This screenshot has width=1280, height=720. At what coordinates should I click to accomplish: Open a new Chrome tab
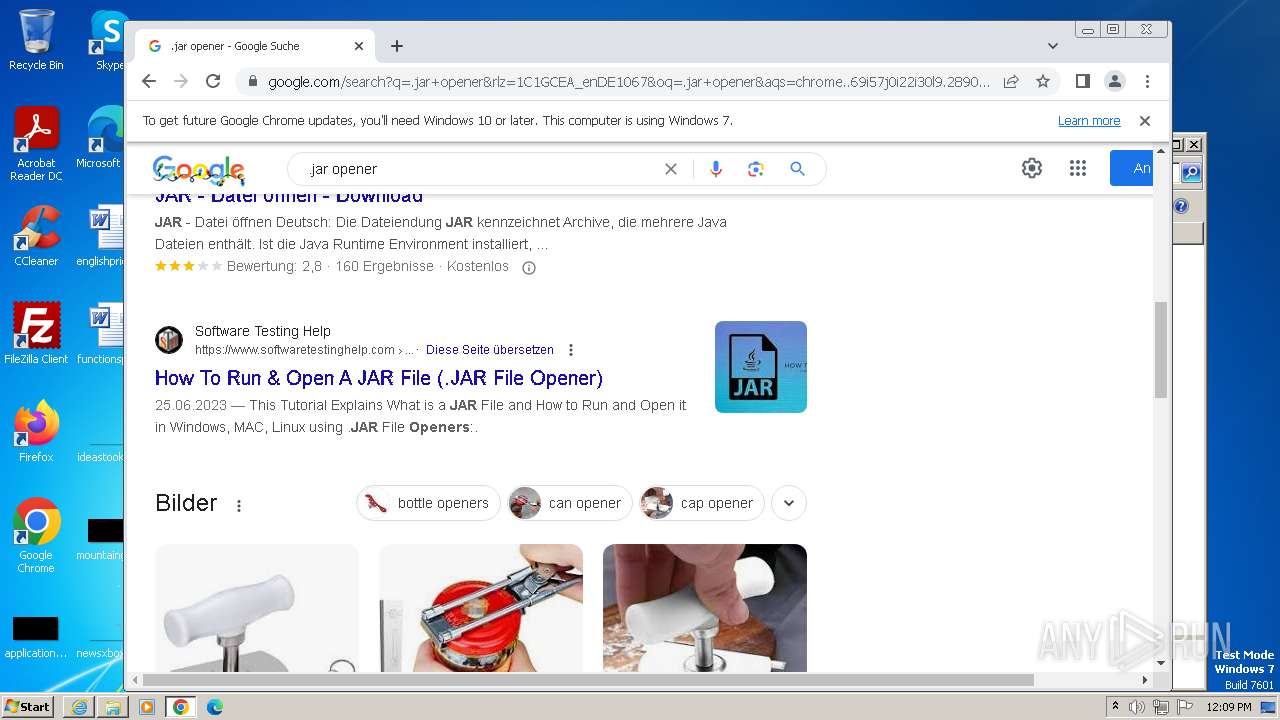397,46
